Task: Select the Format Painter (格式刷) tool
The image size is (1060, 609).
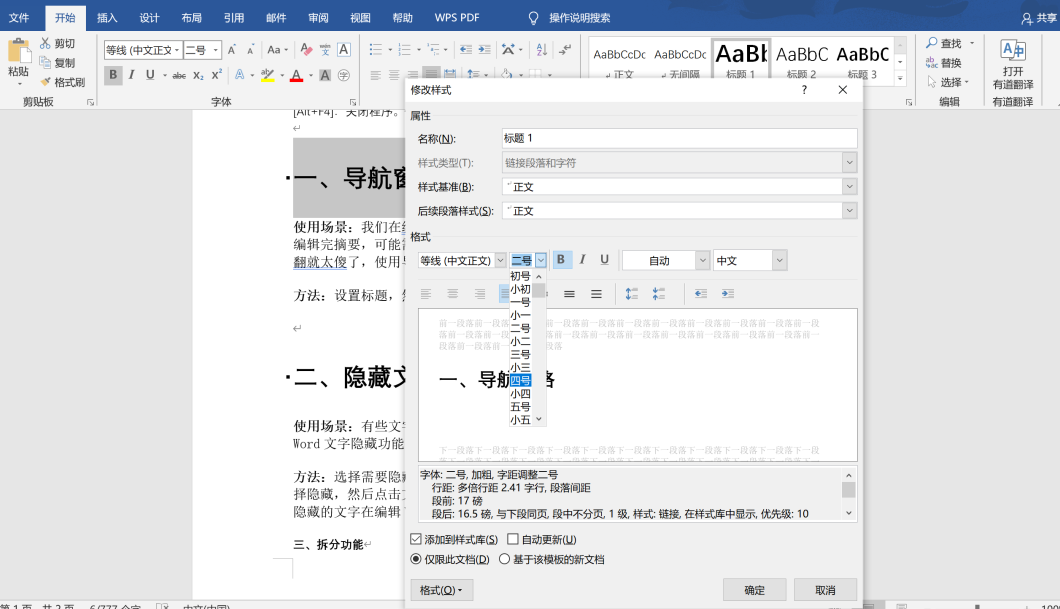Action: (x=62, y=82)
